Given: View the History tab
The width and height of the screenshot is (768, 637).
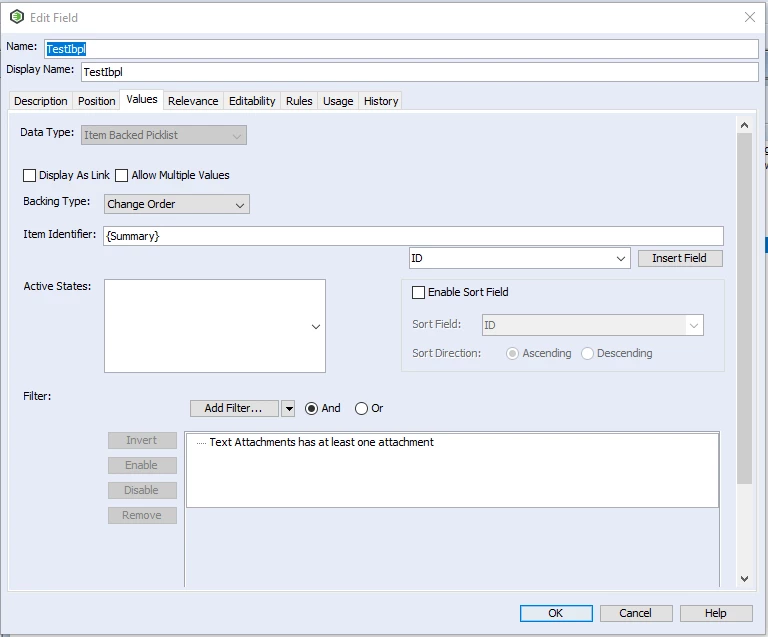Looking at the screenshot, I should (381, 101).
